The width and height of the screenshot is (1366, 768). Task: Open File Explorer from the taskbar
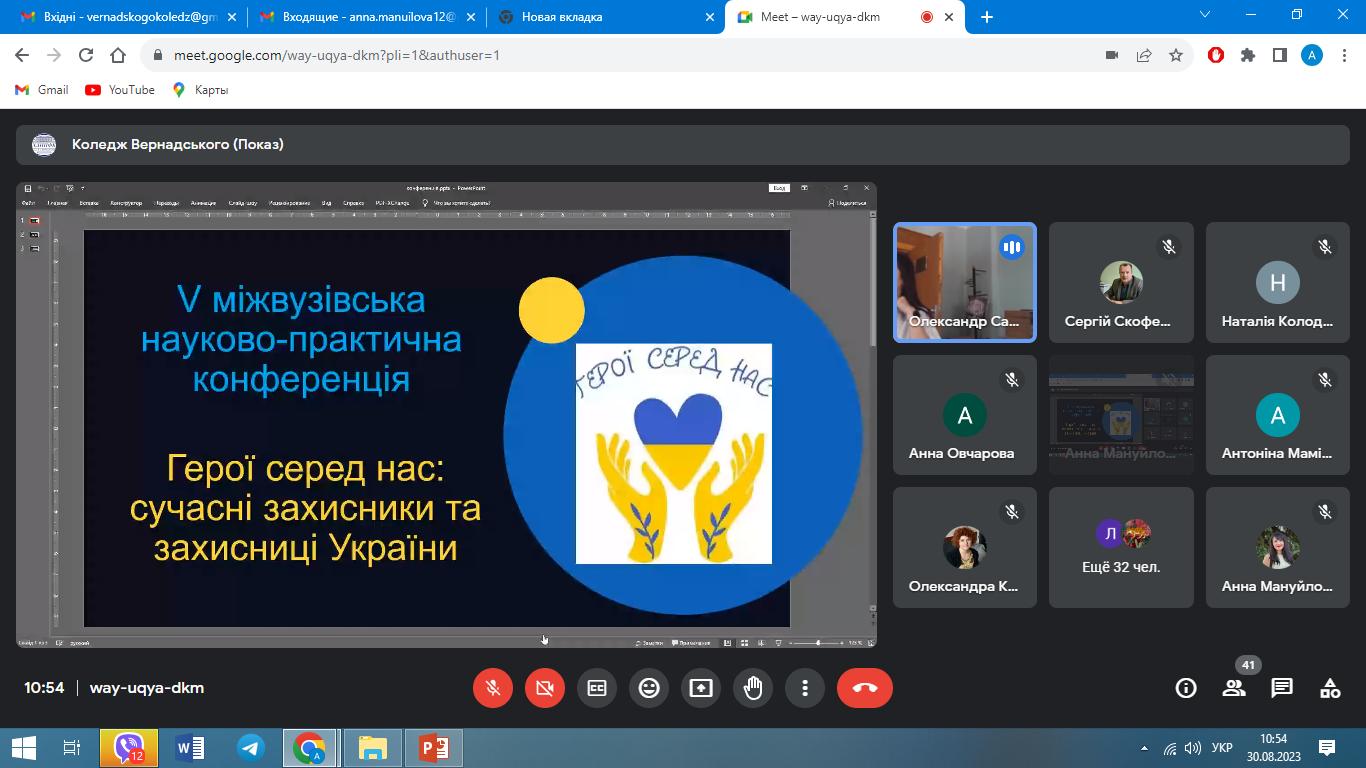372,748
